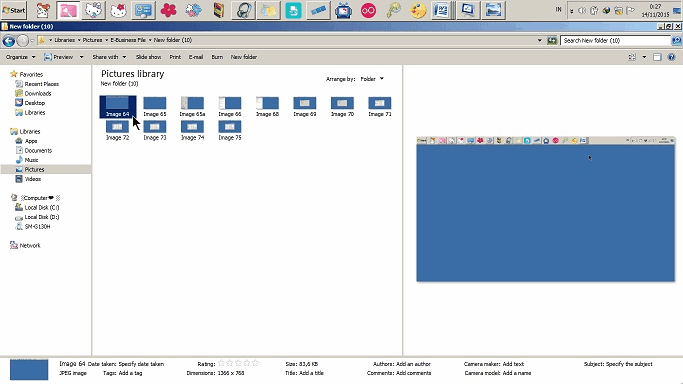Start the Slide show
Viewport: 683px width, 384px height.
click(x=148, y=57)
